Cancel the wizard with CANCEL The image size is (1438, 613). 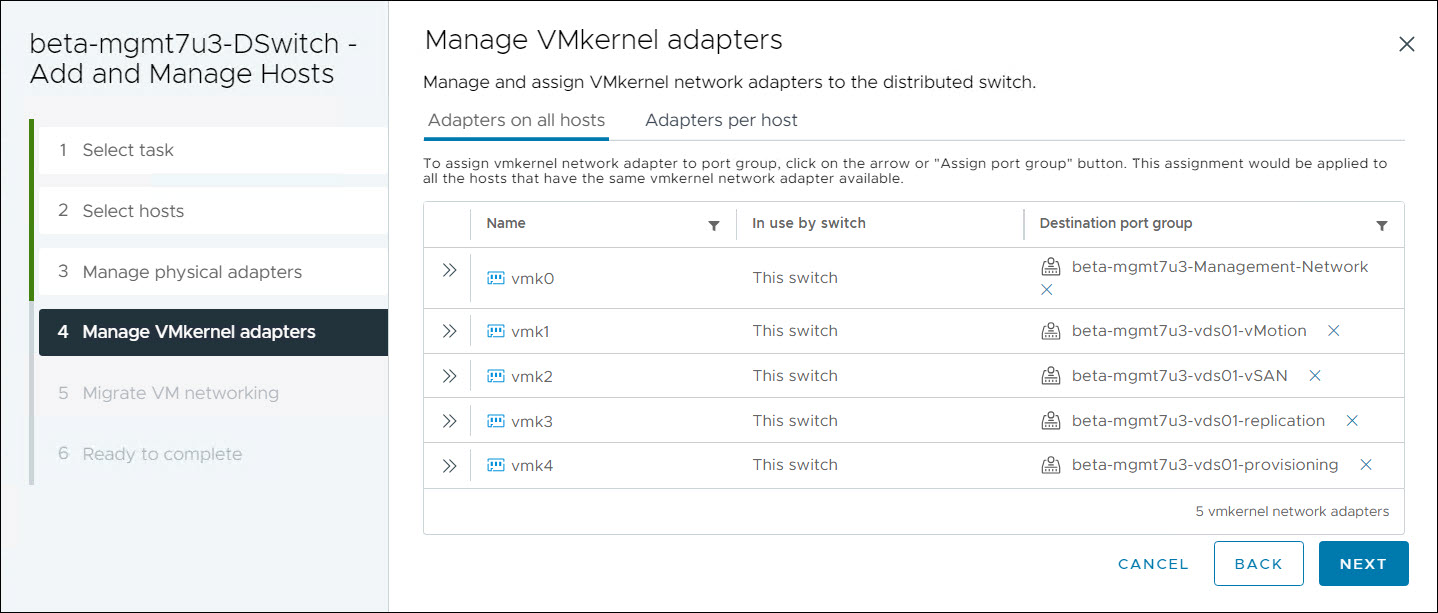(1153, 564)
